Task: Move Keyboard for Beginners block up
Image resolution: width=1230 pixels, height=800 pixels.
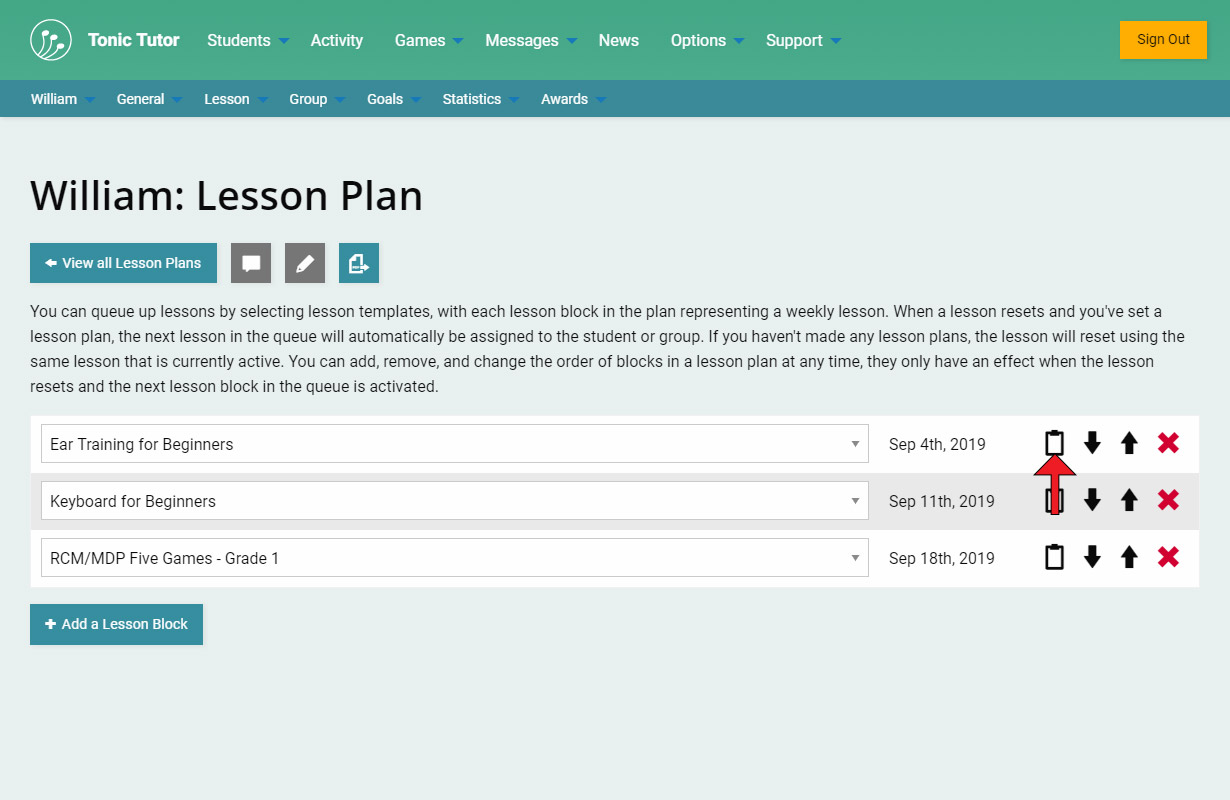Action: click(1129, 500)
